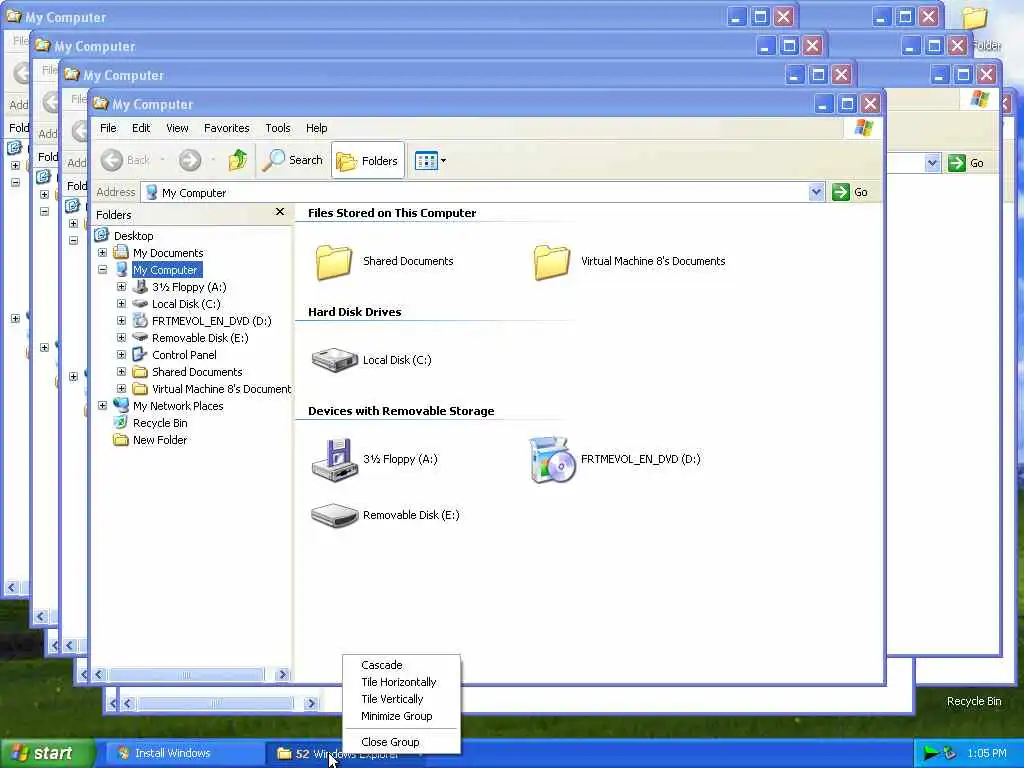Open address dropdown in background window
This screenshot has width=1024, height=768.
click(933, 163)
